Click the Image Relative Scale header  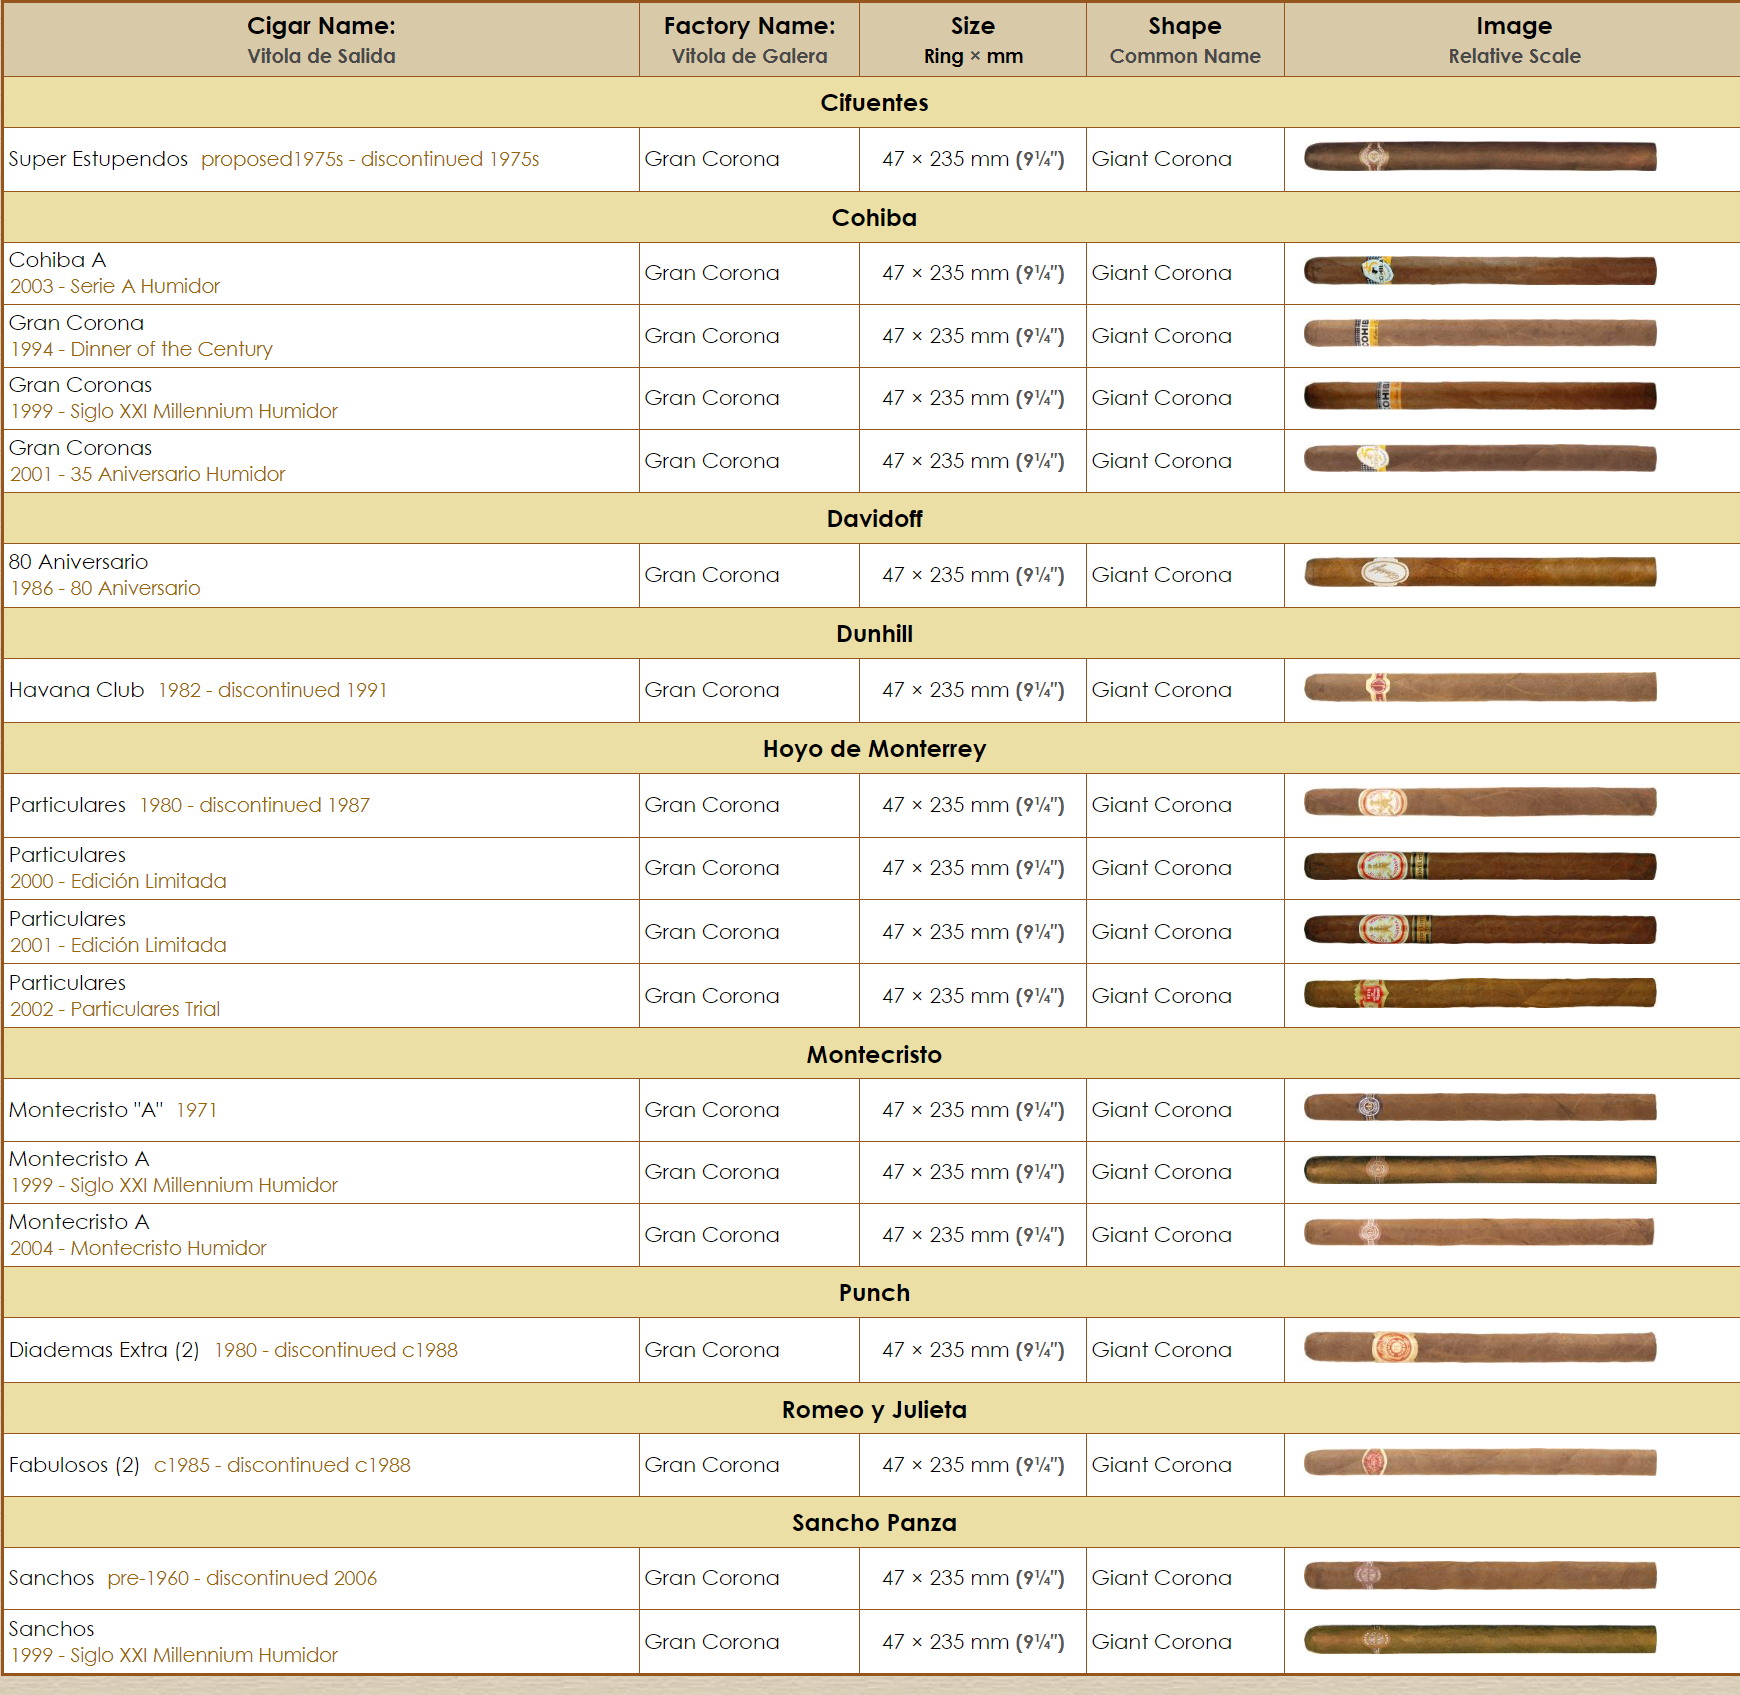click(x=1514, y=40)
